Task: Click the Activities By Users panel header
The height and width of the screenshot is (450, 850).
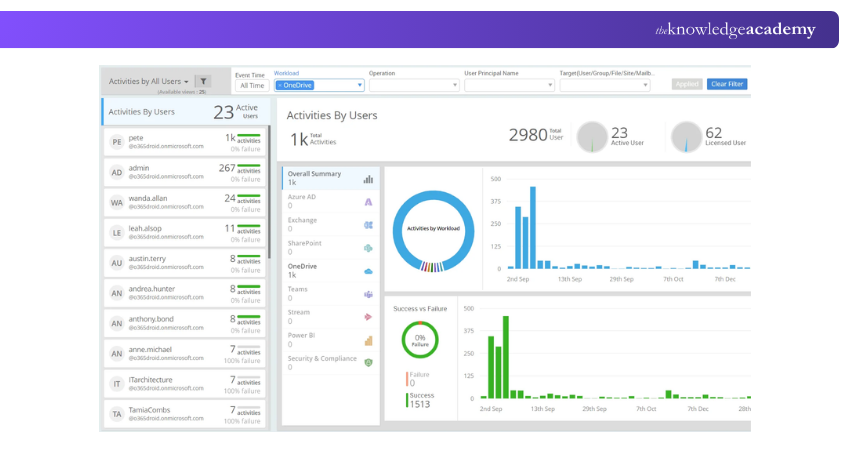Action: pos(184,112)
